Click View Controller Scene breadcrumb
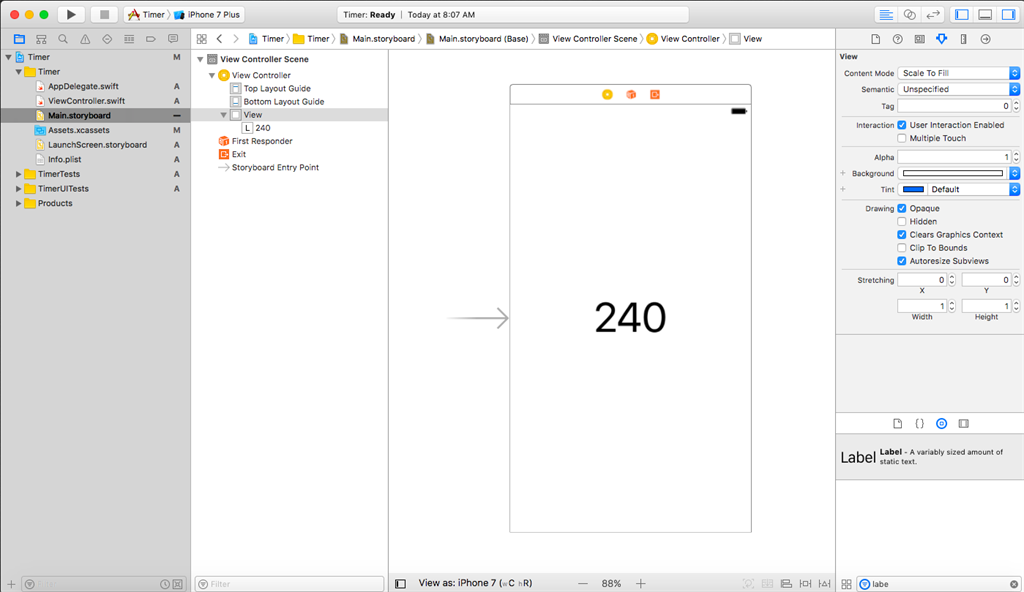Image resolution: width=1024 pixels, height=592 pixels. pos(588,39)
